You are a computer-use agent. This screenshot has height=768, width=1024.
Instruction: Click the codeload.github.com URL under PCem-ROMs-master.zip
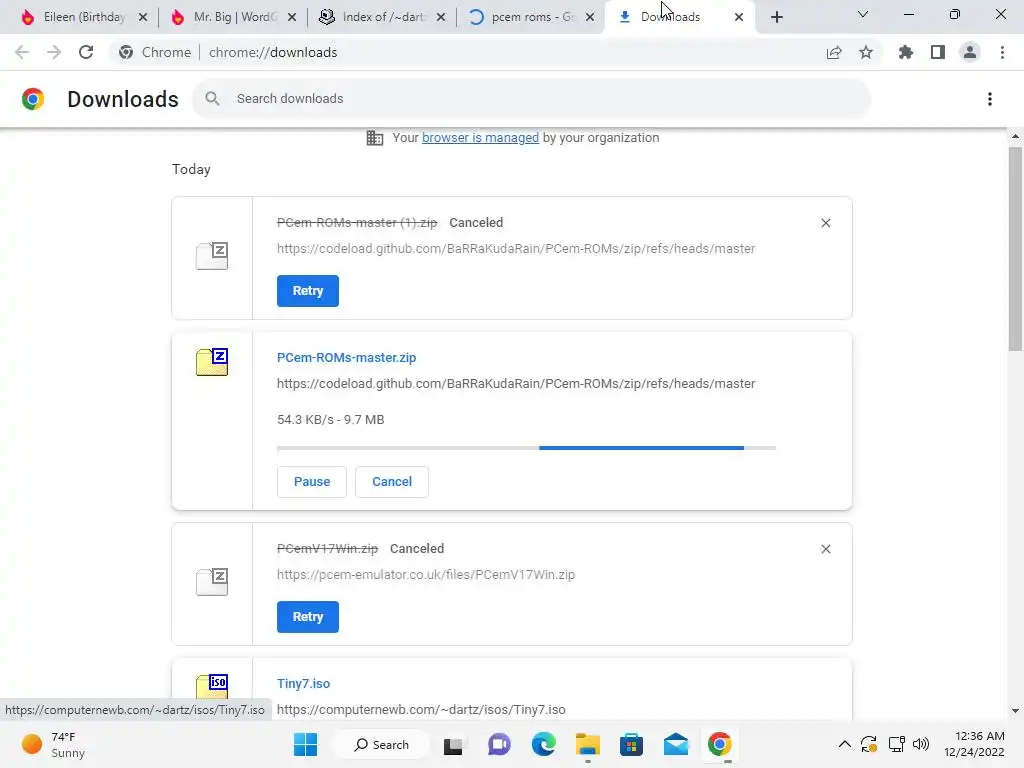click(516, 384)
